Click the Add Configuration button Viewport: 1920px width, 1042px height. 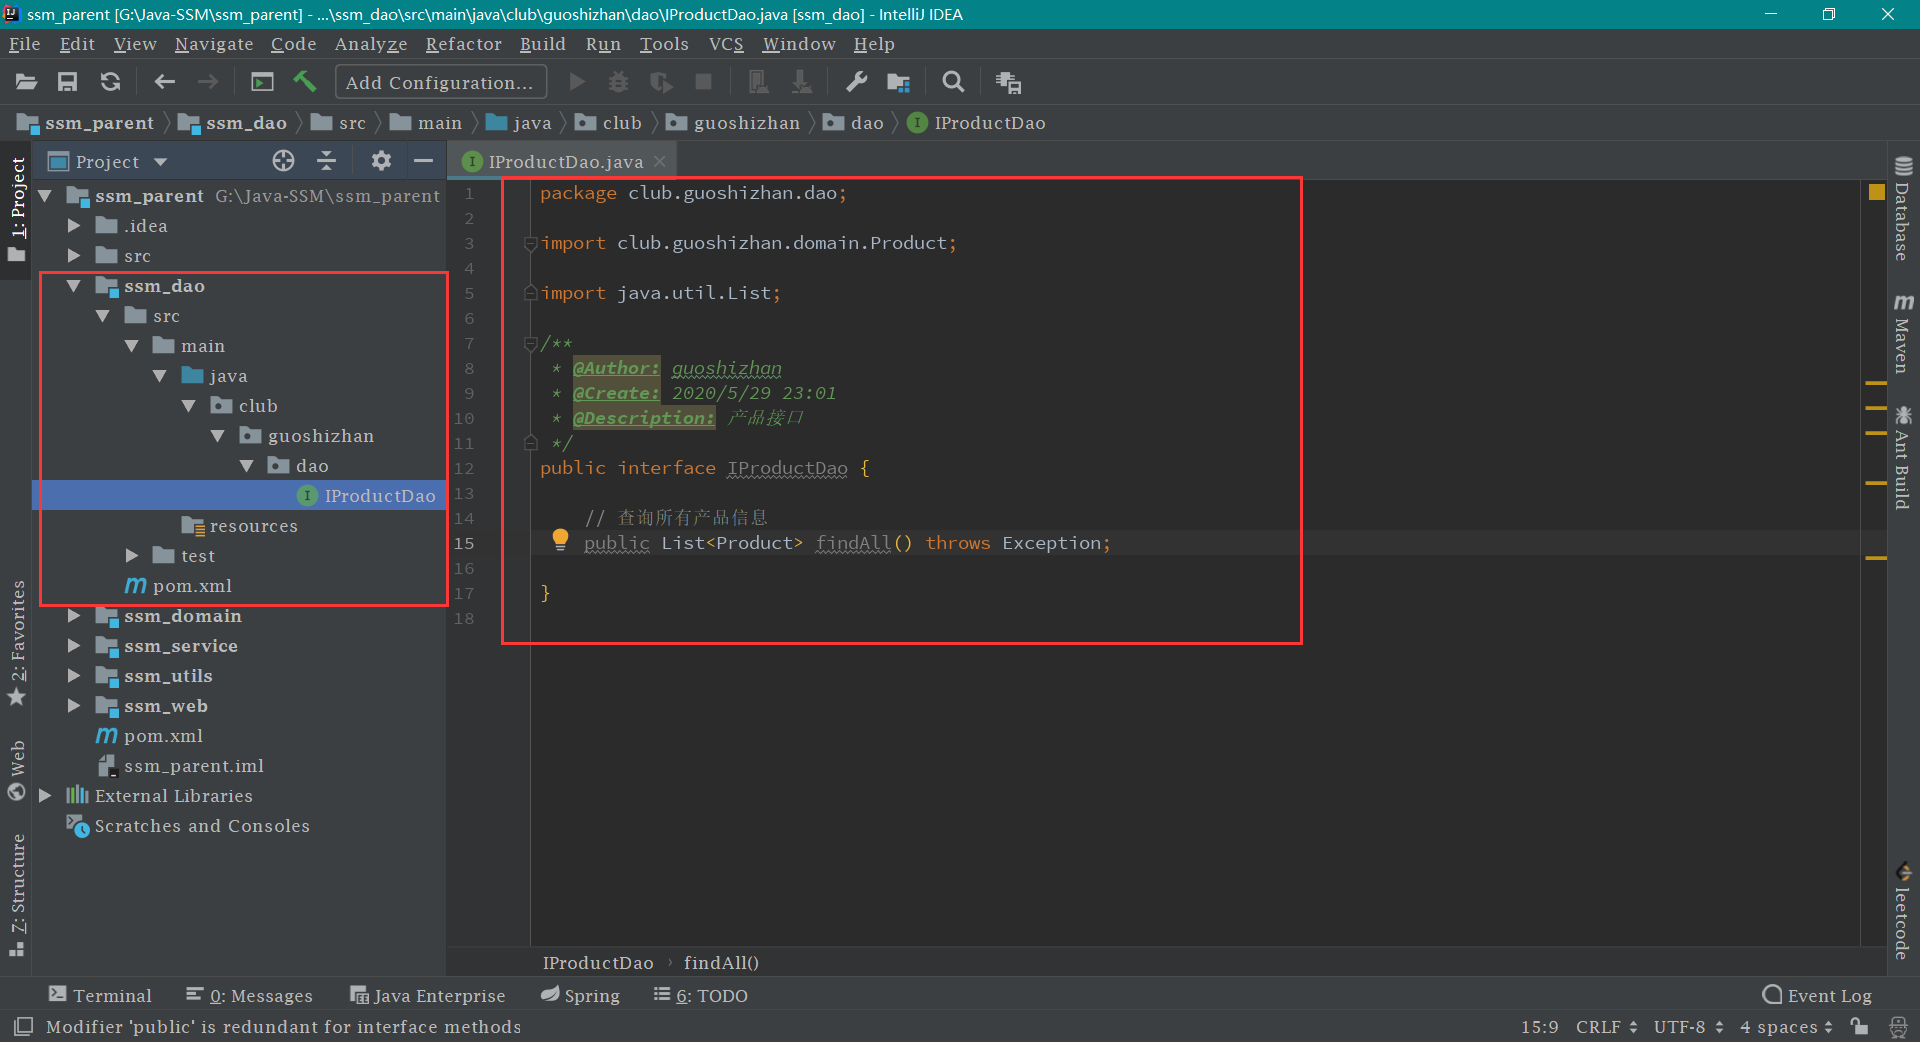(x=440, y=82)
